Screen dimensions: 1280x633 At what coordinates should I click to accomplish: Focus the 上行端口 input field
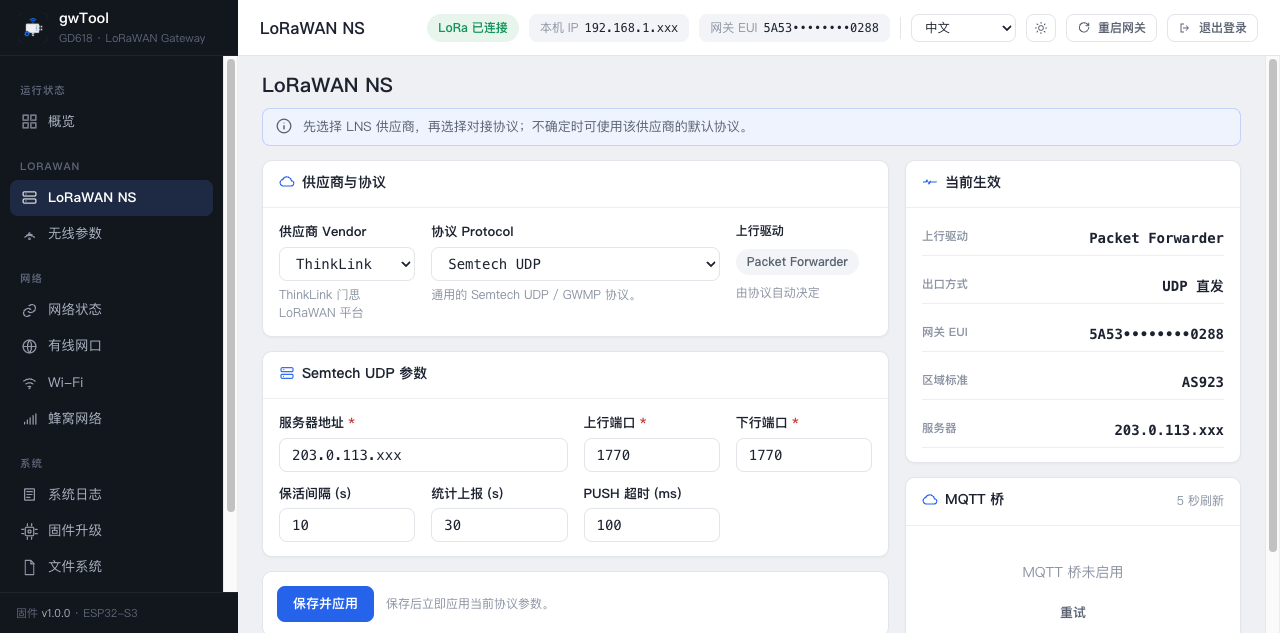click(x=652, y=455)
